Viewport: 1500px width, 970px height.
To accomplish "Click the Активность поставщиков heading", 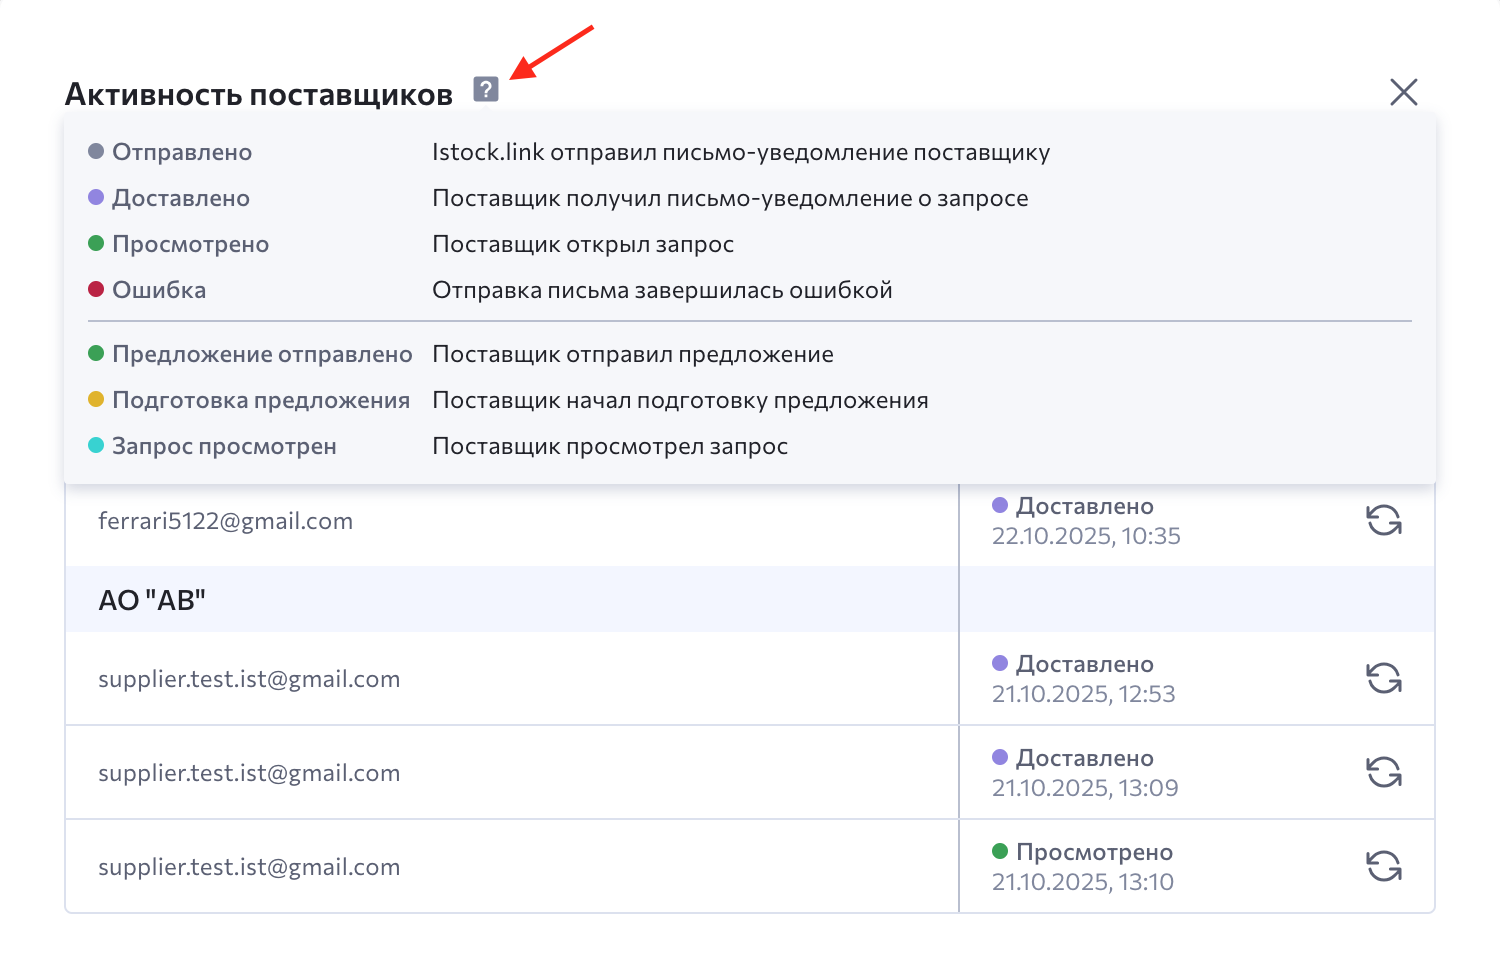I will (x=259, y=94).
